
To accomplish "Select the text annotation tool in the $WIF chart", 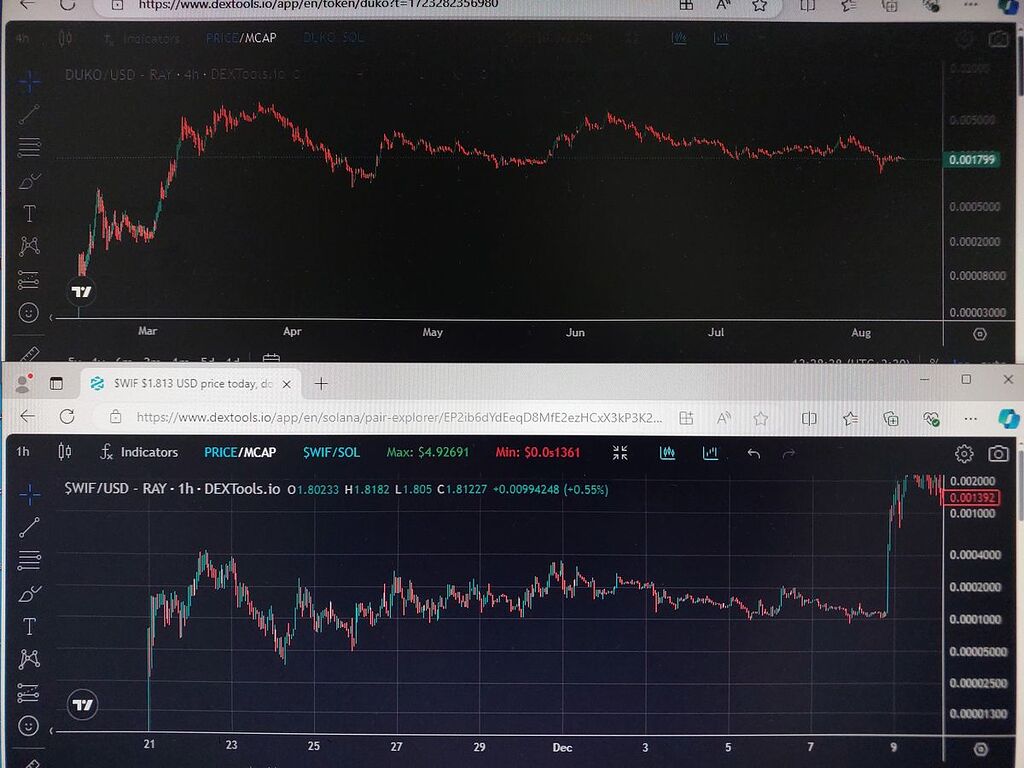I will coord(29,627).
